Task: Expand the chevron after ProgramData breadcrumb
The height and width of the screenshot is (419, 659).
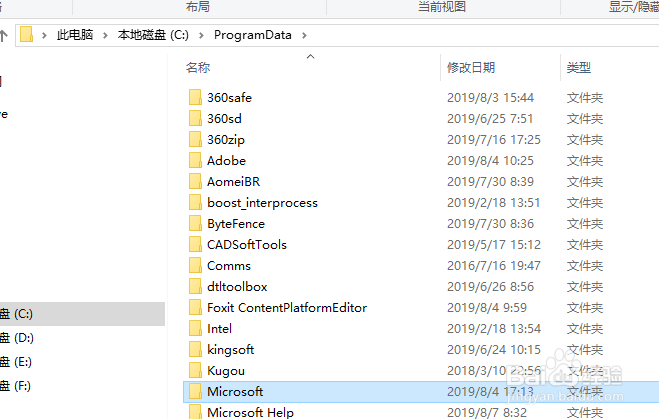Action: (304, 35)
